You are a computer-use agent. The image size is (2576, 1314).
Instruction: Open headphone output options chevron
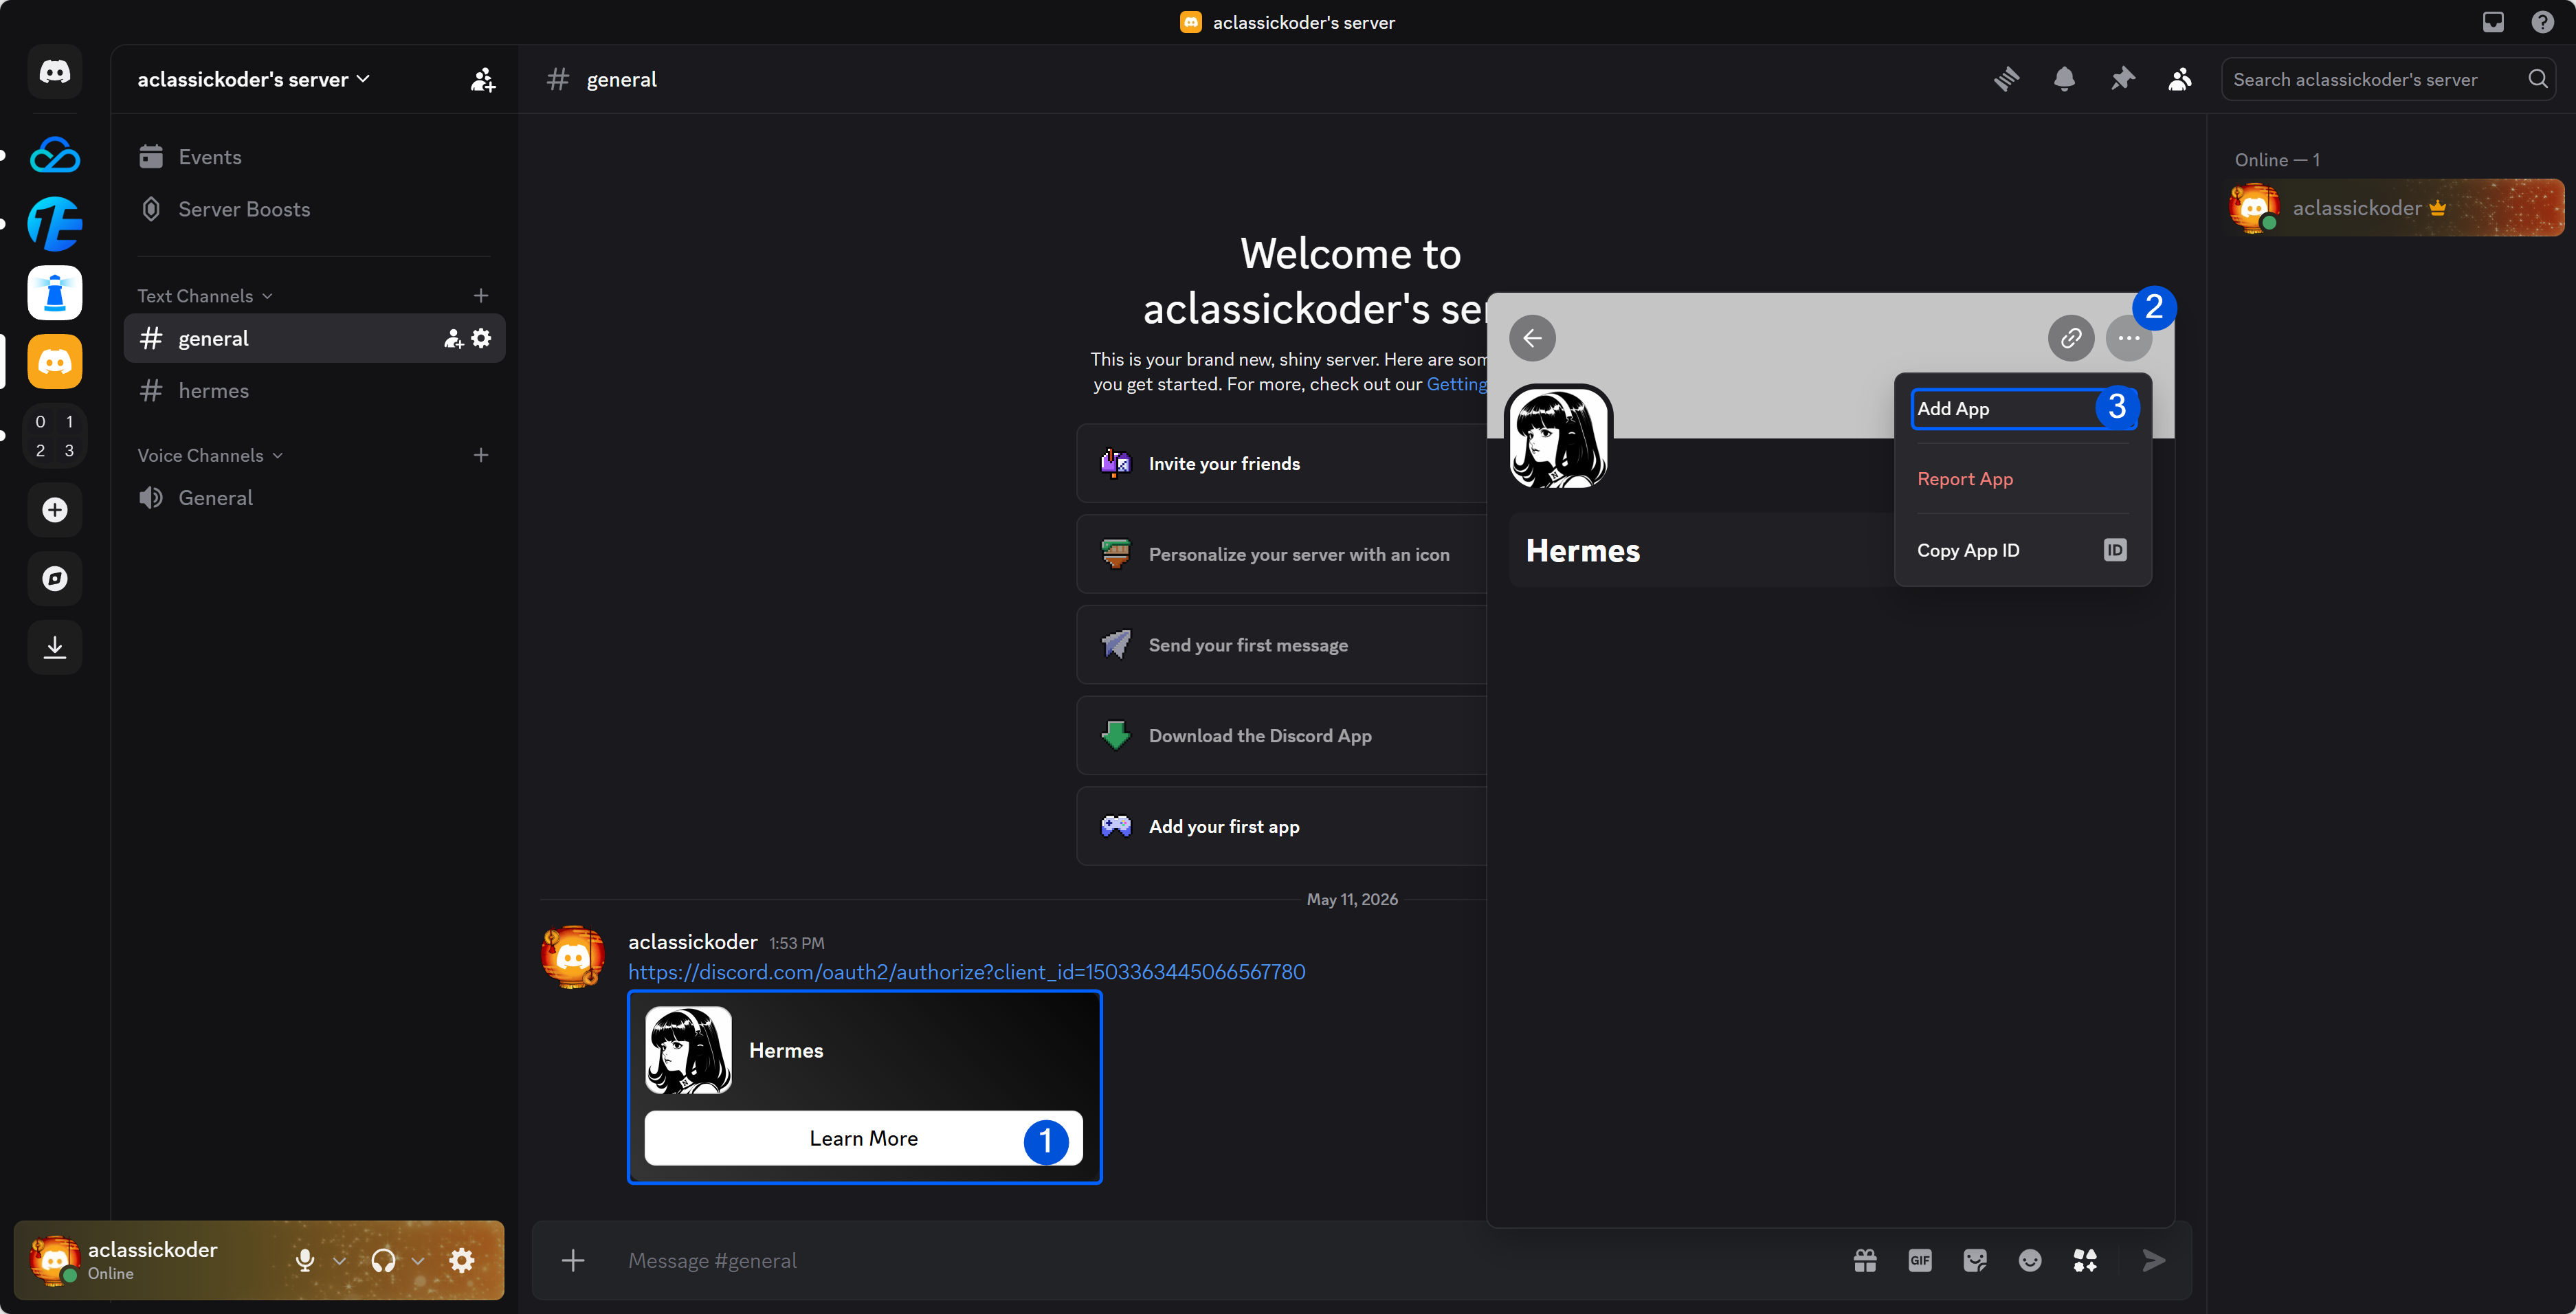click(x=418, y=1260)
